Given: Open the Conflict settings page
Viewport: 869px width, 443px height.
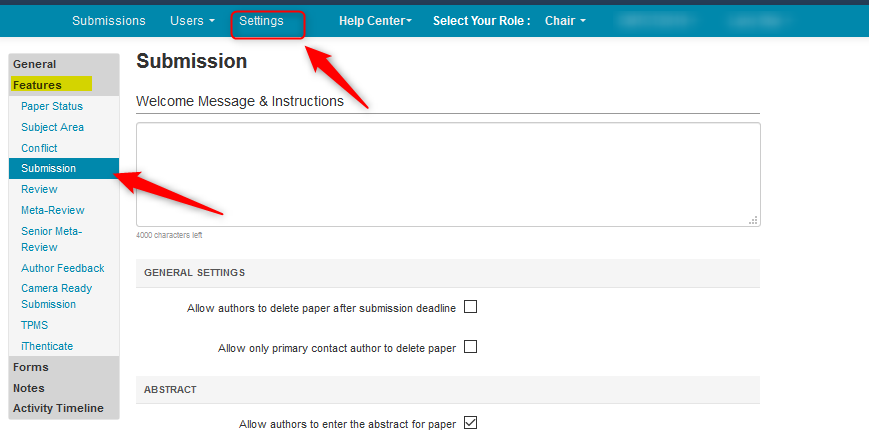Looking at the screenshot, I should pyautogui.click(x=39, y=148).
